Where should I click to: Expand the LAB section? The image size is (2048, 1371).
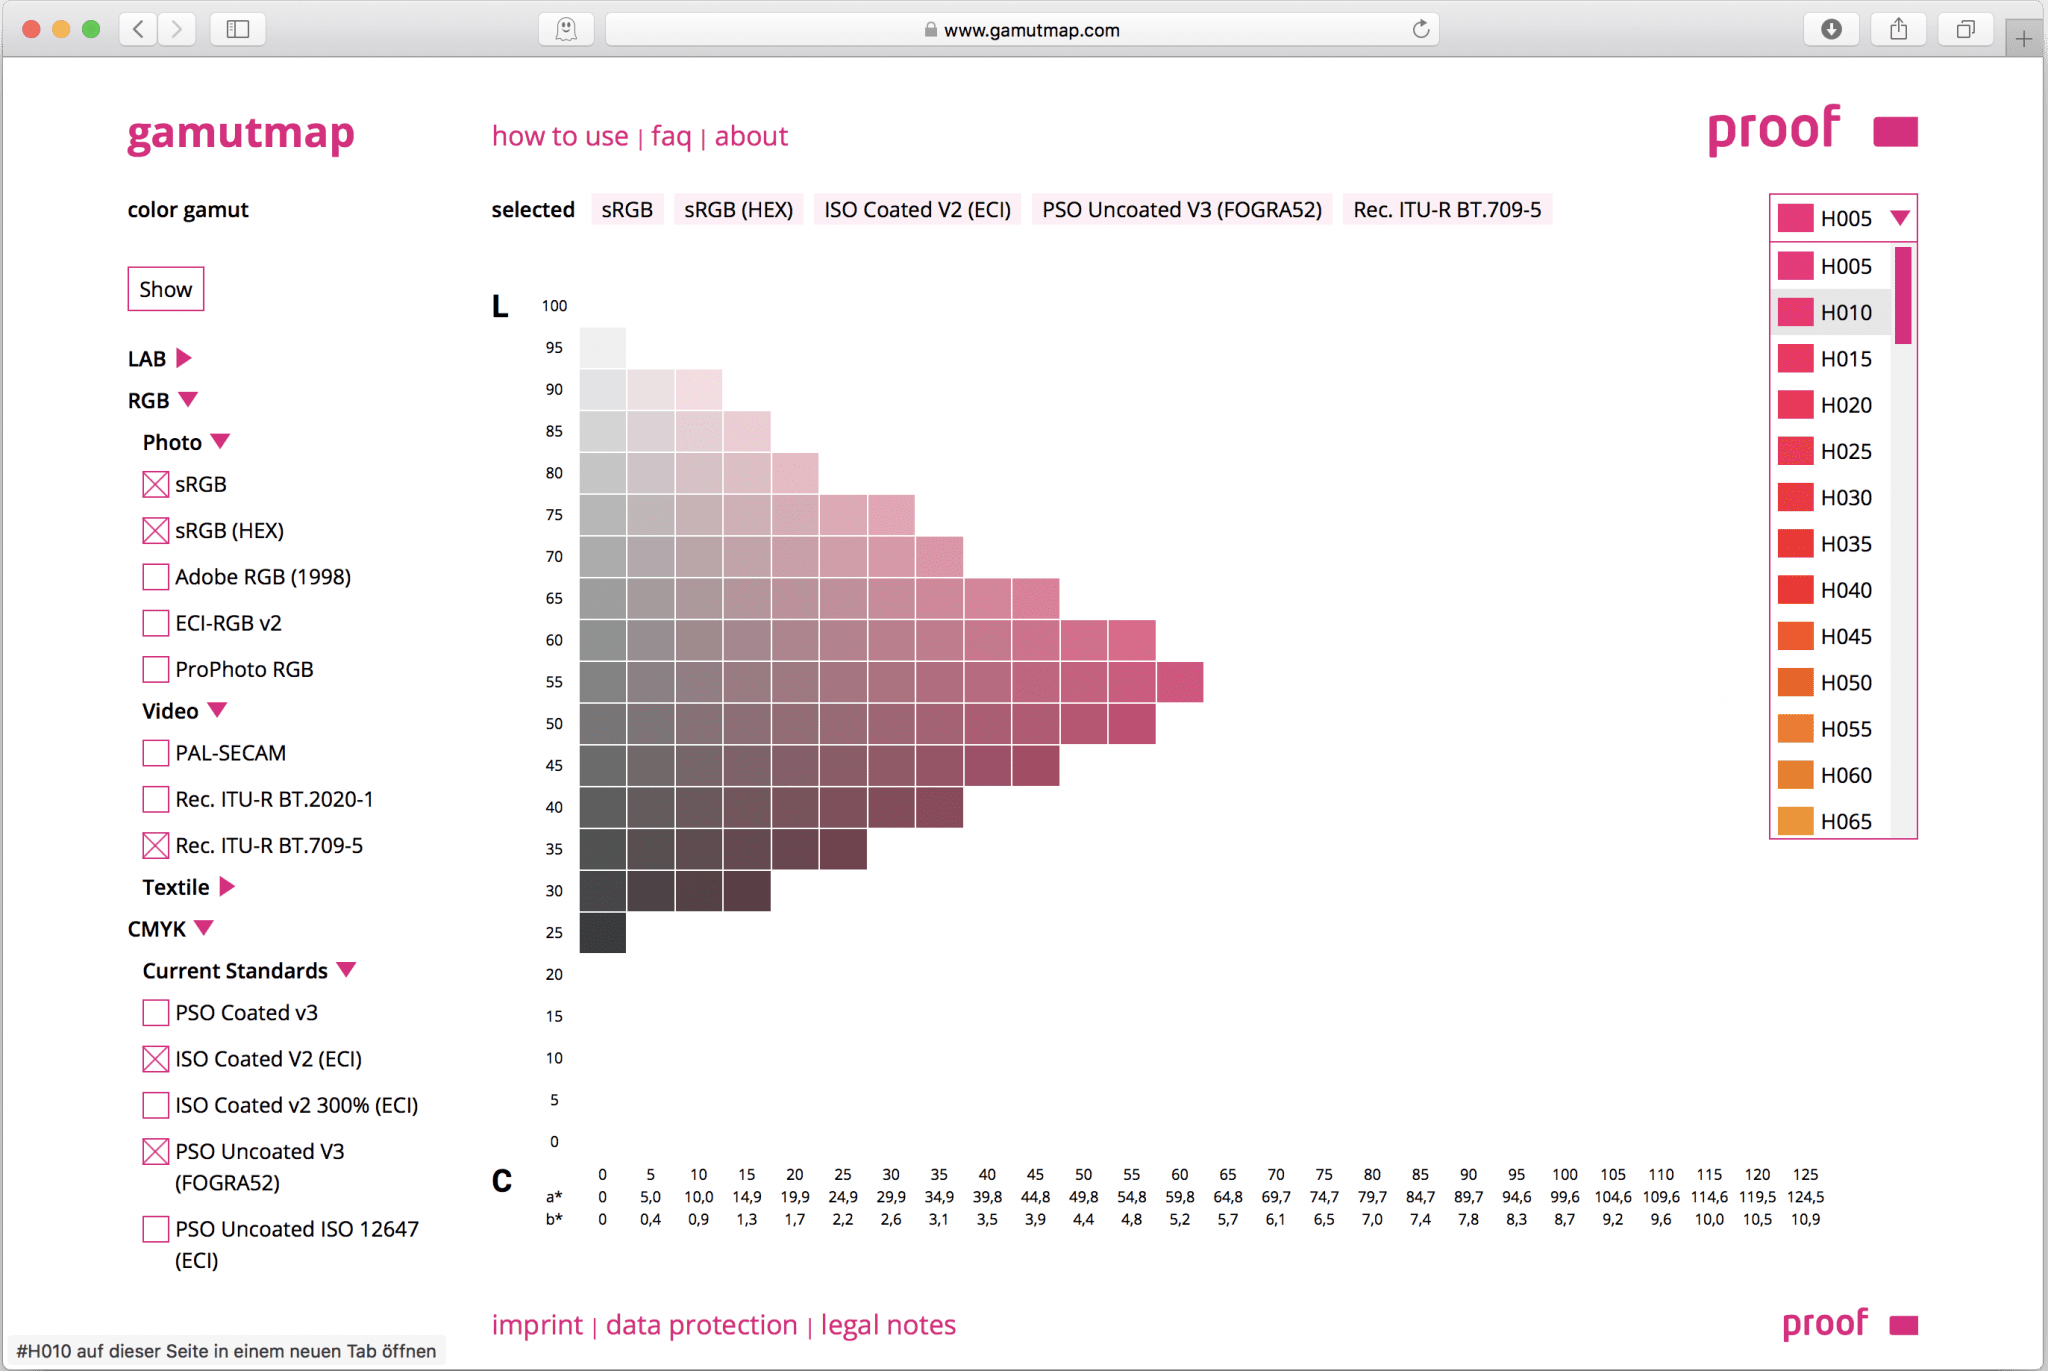(182, 357)
